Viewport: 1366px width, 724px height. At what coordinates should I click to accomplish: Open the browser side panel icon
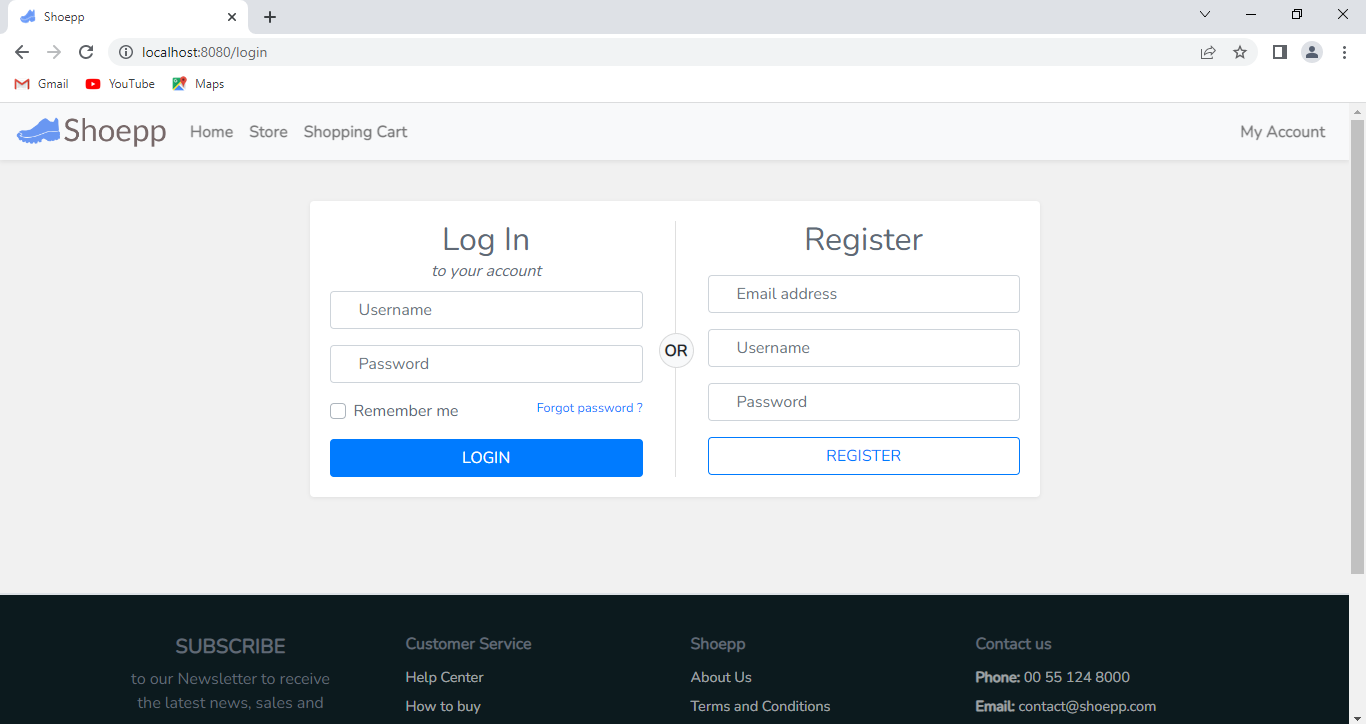(1279, 52)
